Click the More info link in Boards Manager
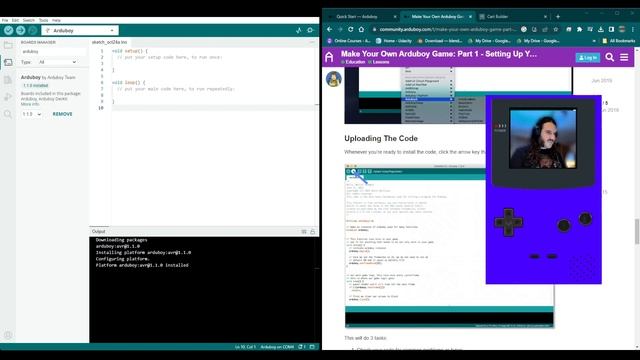The height and width of the screenshot is (360, 640). coord(30,104)
